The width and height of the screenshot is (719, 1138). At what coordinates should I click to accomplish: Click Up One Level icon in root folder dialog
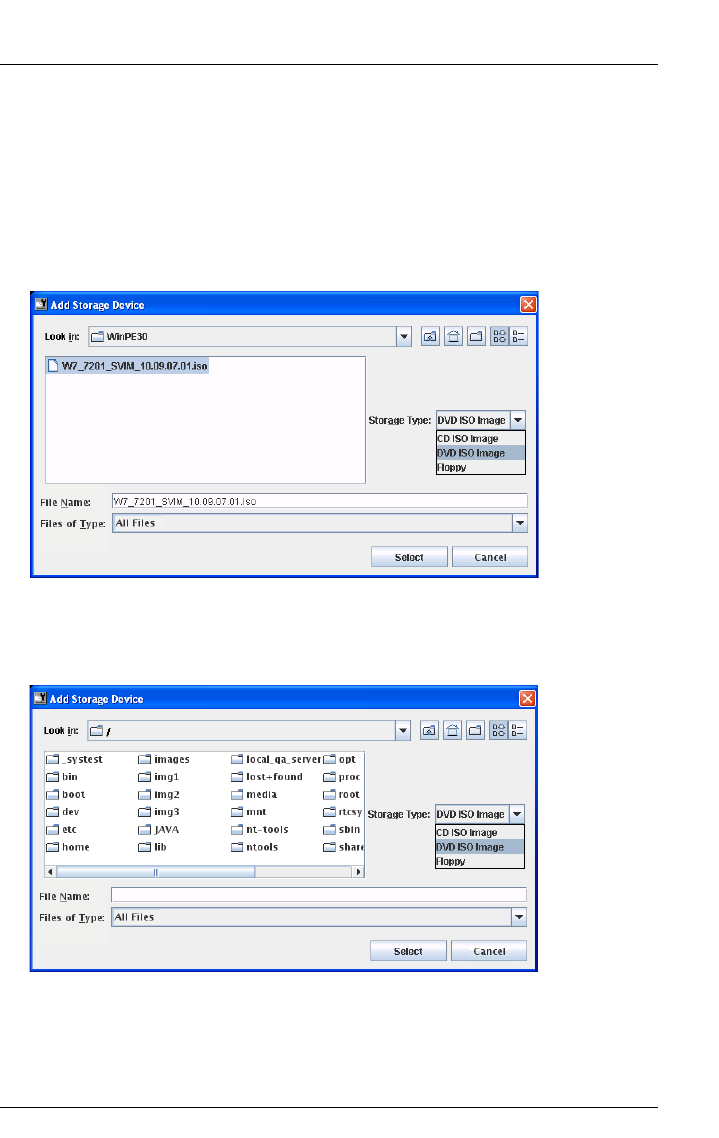tap(430, 731)
